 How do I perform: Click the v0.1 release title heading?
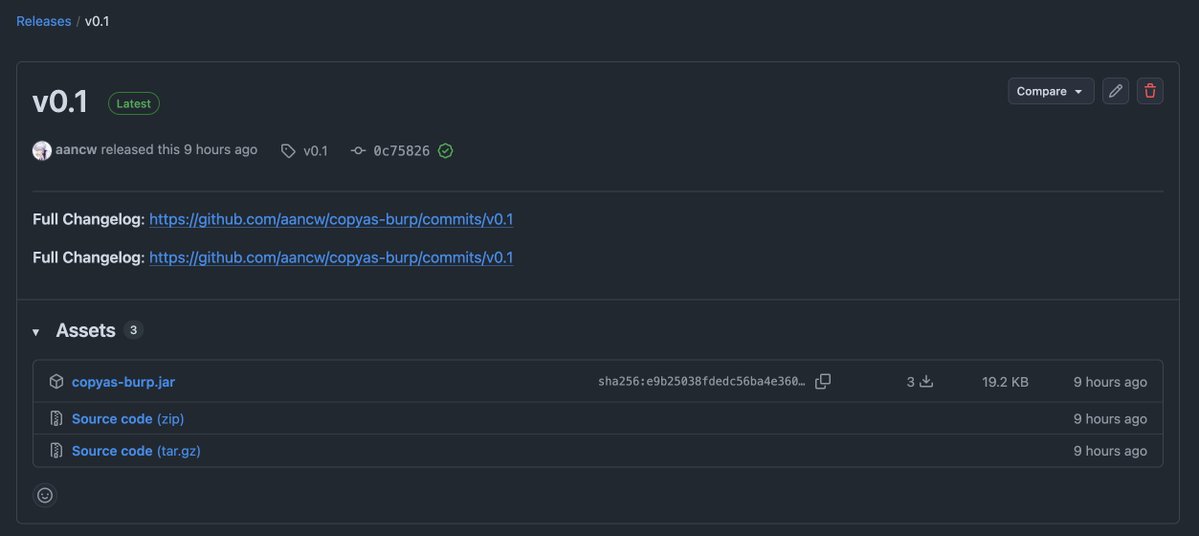tap(60, 102)
